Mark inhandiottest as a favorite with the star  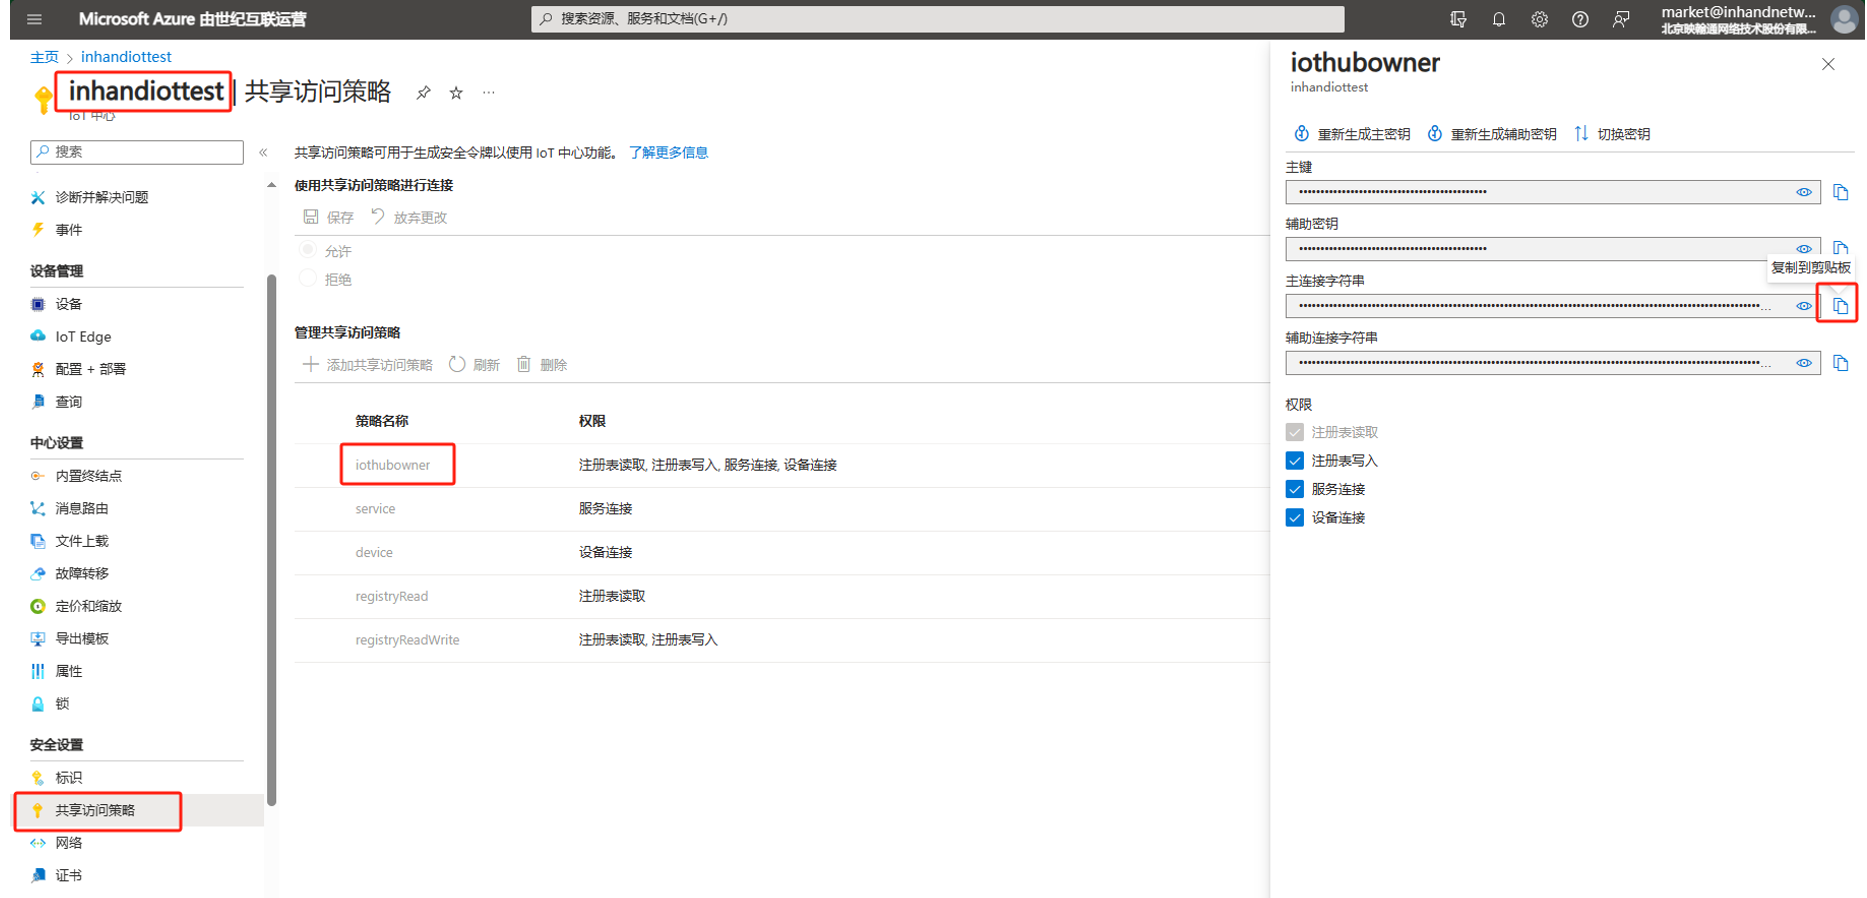click(456, 93)
